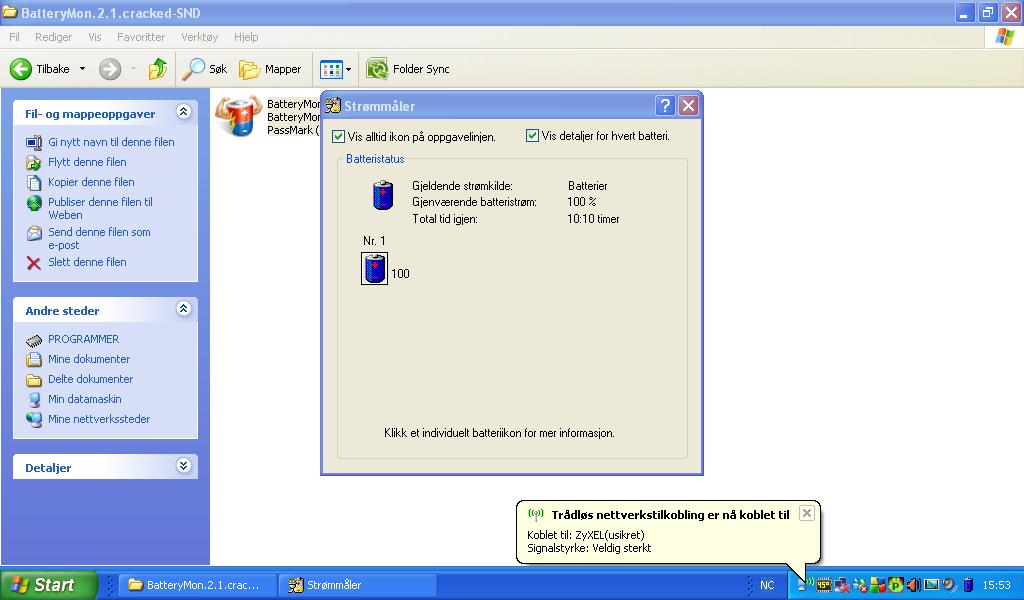Image resolution: width=1024 pixels, height=600 pixels.
Task: Click the battery tray icon
Action: [x=968, y=585]
